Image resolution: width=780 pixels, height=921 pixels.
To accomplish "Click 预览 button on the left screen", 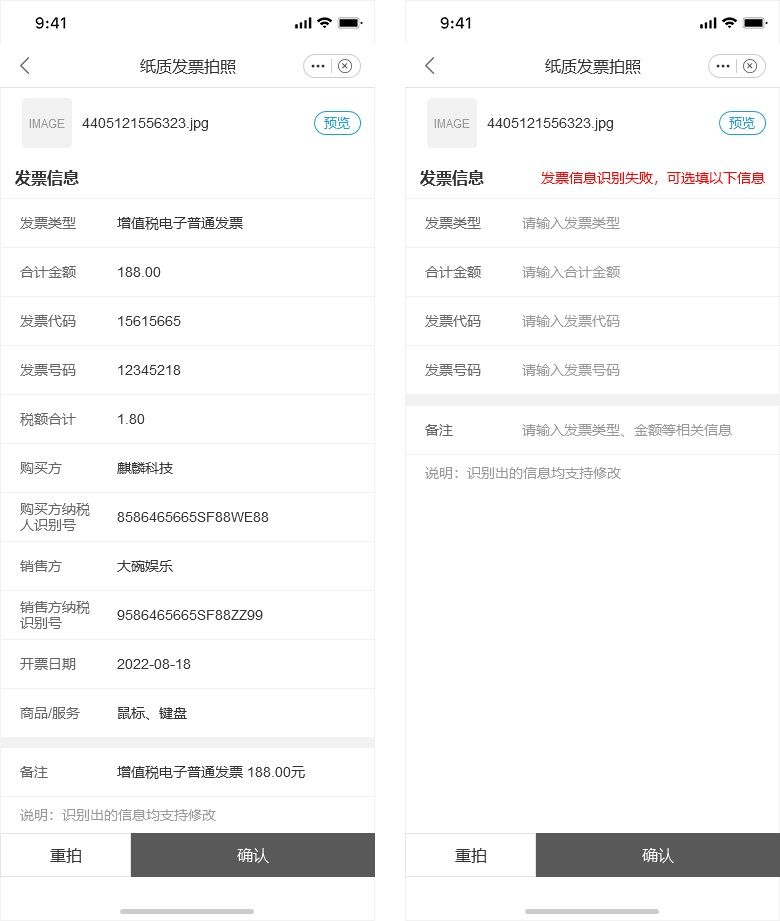I will click(337, 123).
